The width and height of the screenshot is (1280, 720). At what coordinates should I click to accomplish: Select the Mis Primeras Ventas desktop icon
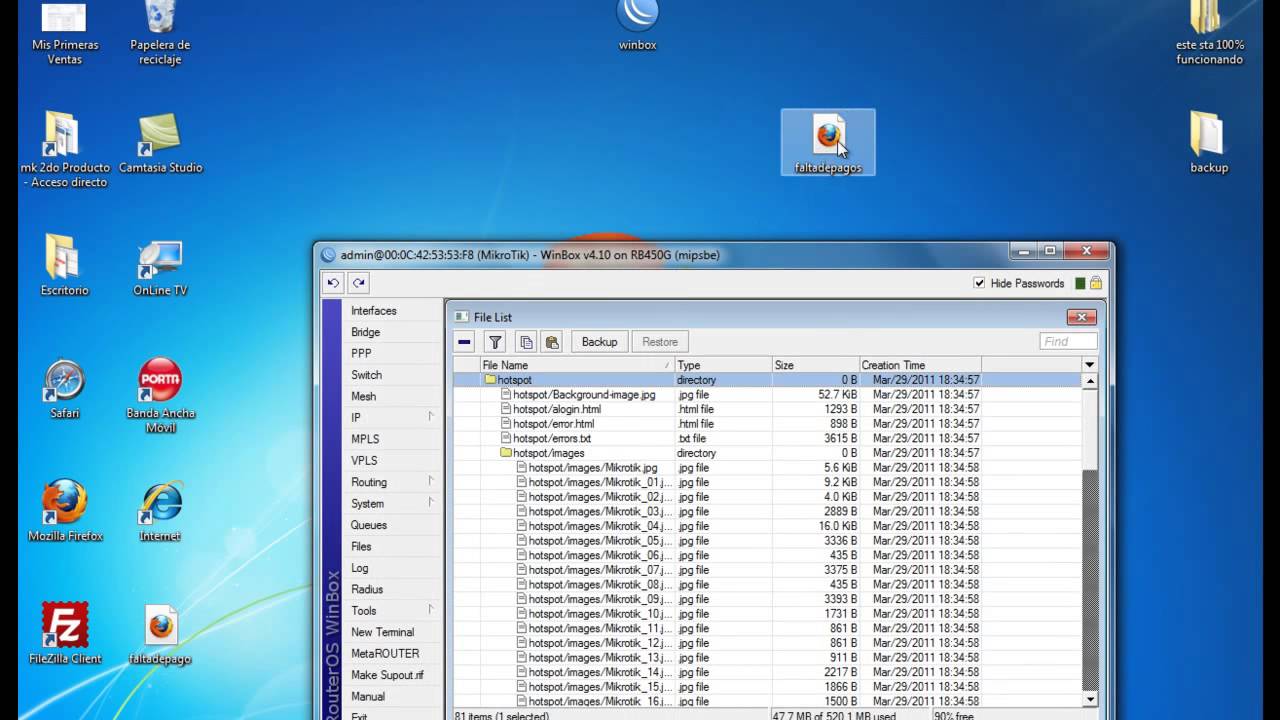65,33
